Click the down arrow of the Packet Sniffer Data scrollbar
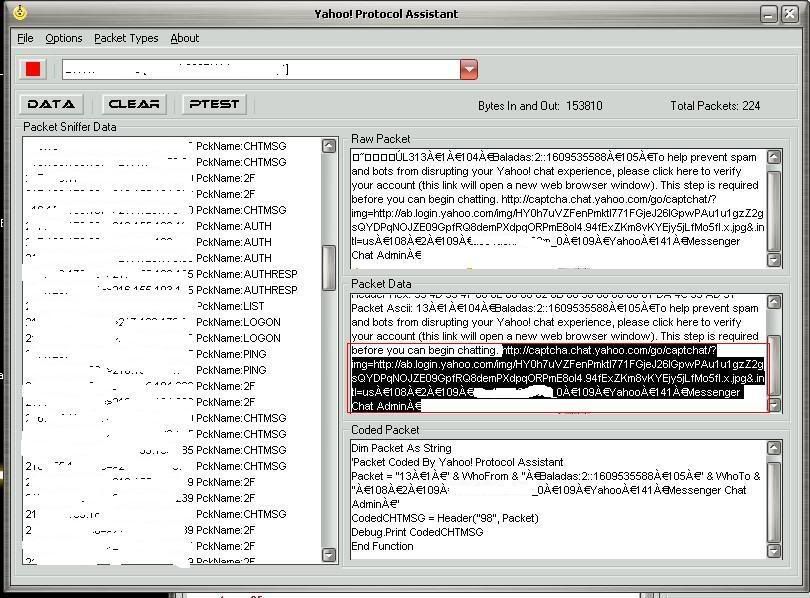The height and width of the screenshot is (598, 810). (x=329, y=555)
